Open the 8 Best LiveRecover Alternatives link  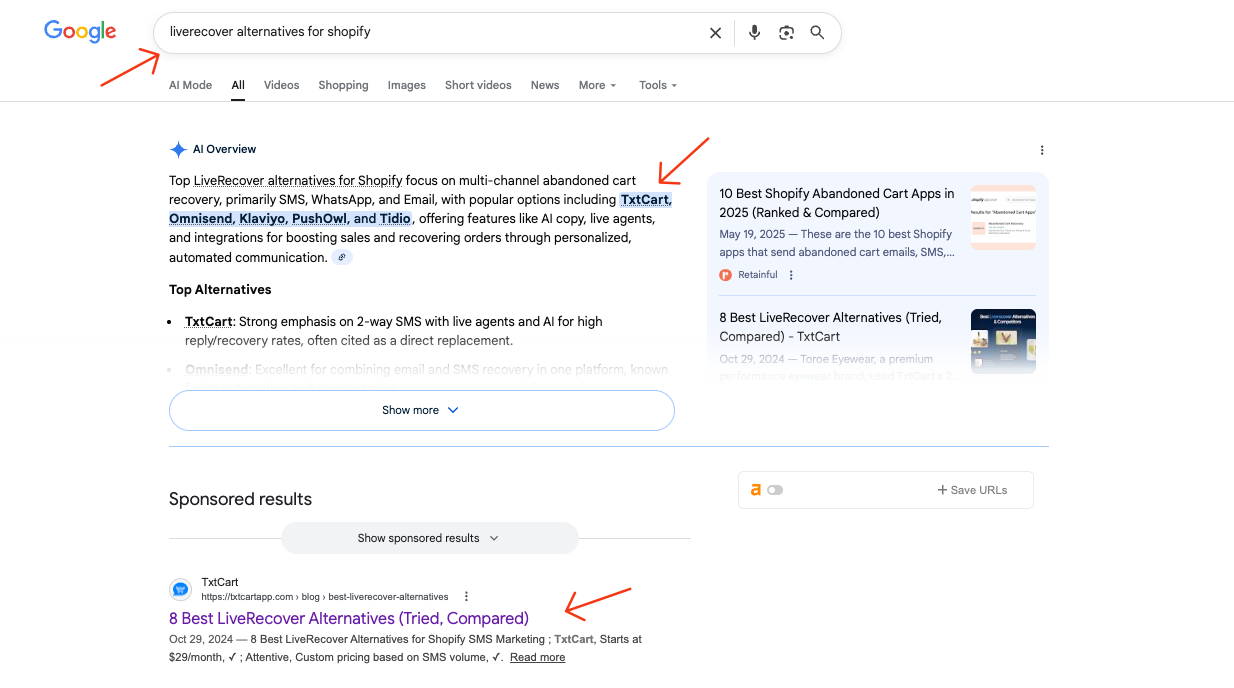pyautogui.click(x=348, y=618)
